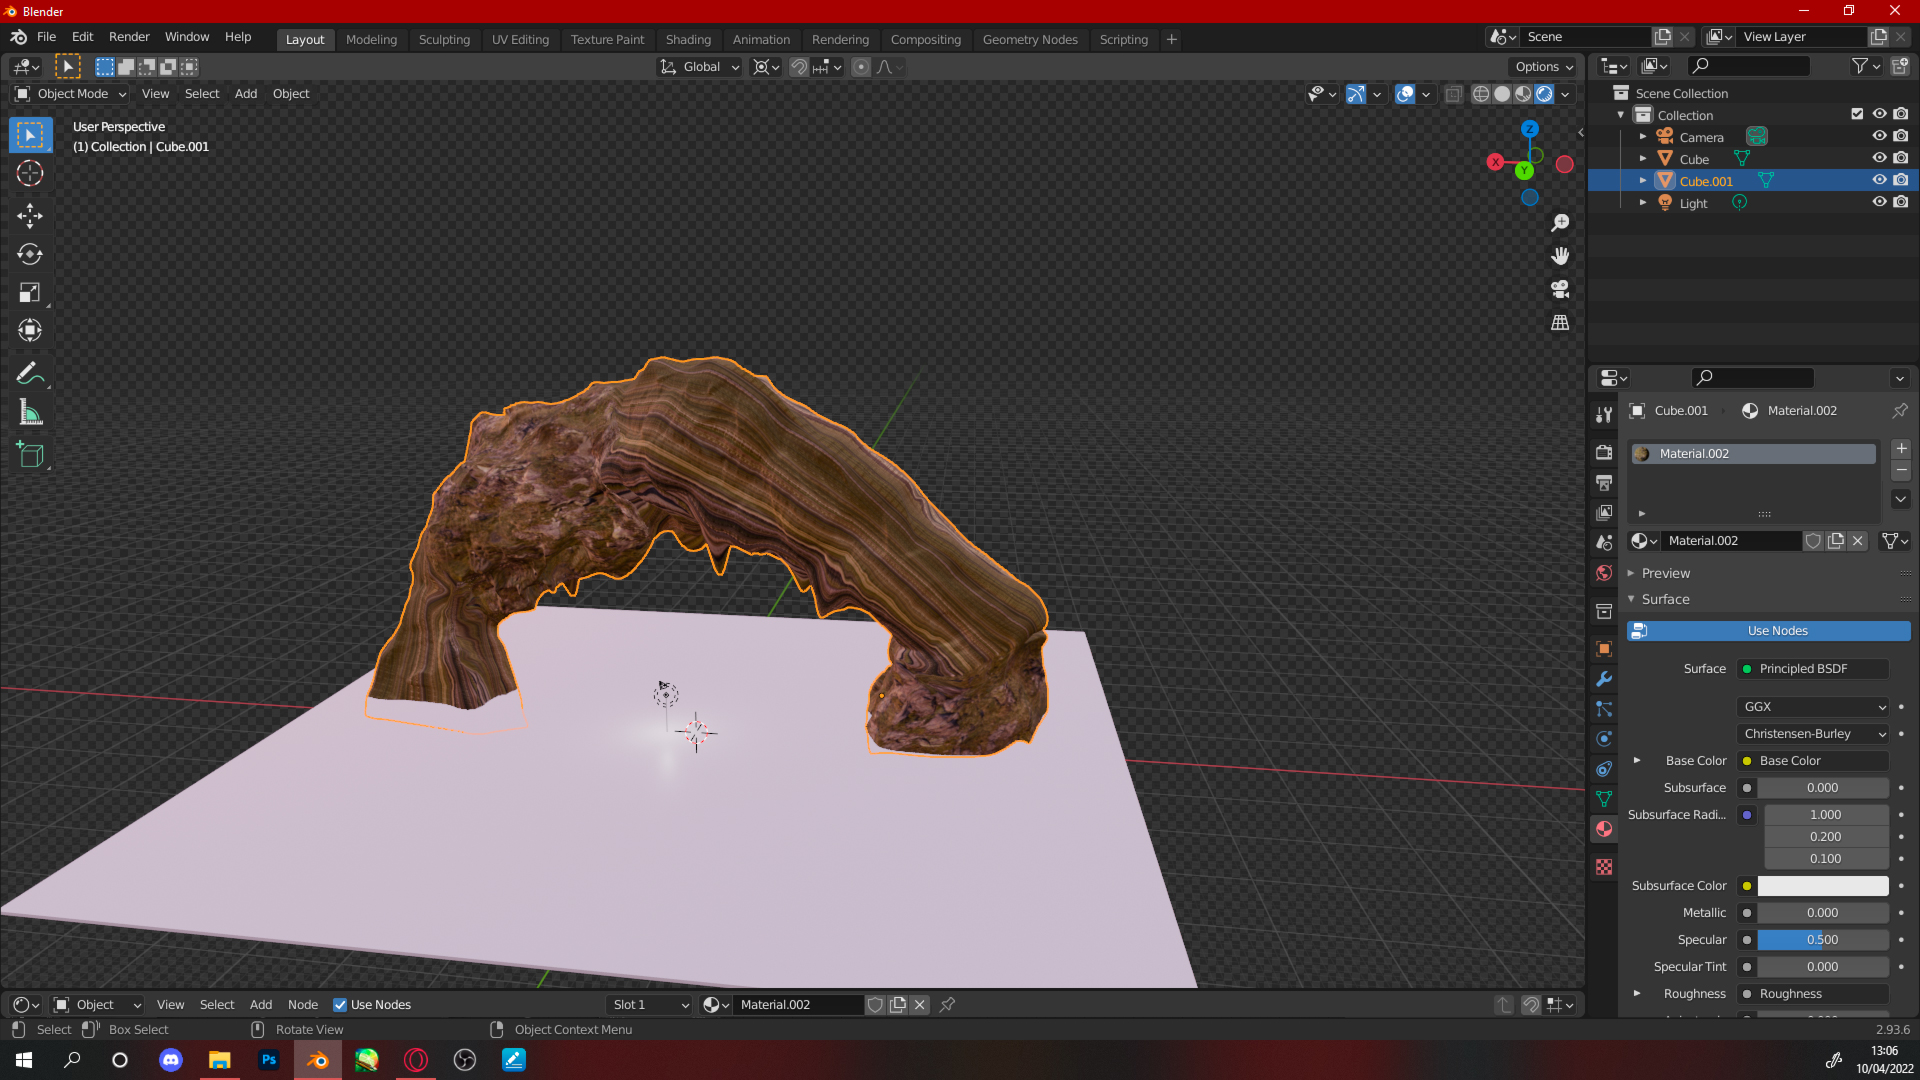1920x1080 pixels.
Task: Toggle Collection exclude checkbox in outliner
Action: pyautogui.click(x=1857, y=115)
